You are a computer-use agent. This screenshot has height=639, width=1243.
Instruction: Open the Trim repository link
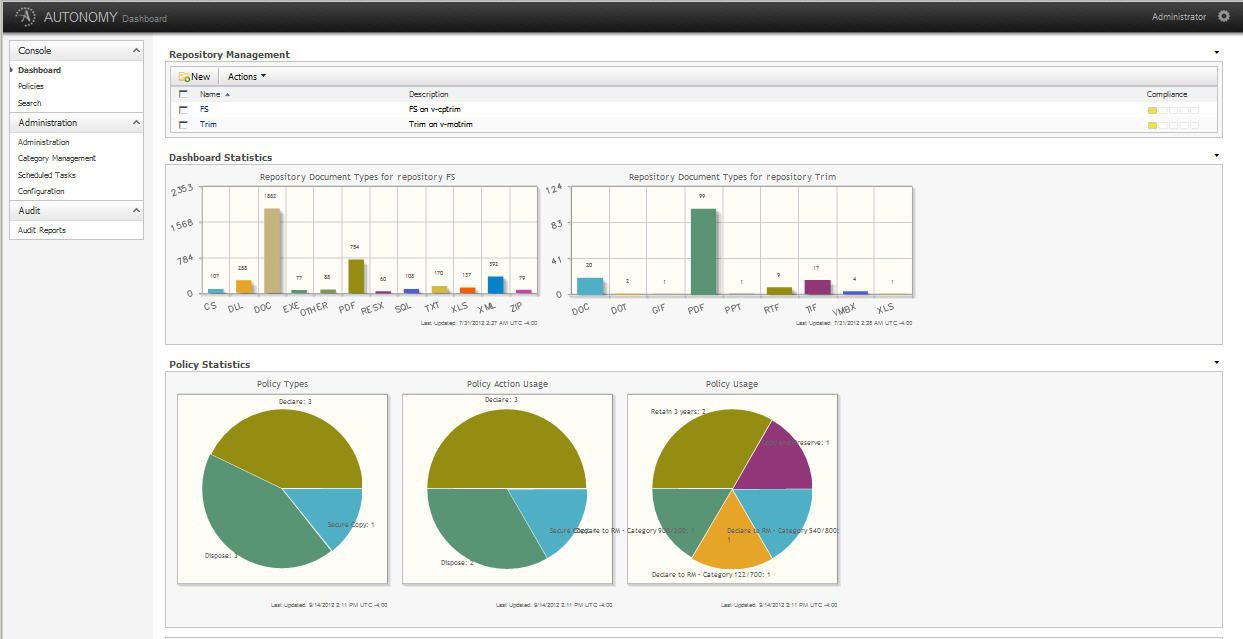(208, 125)
